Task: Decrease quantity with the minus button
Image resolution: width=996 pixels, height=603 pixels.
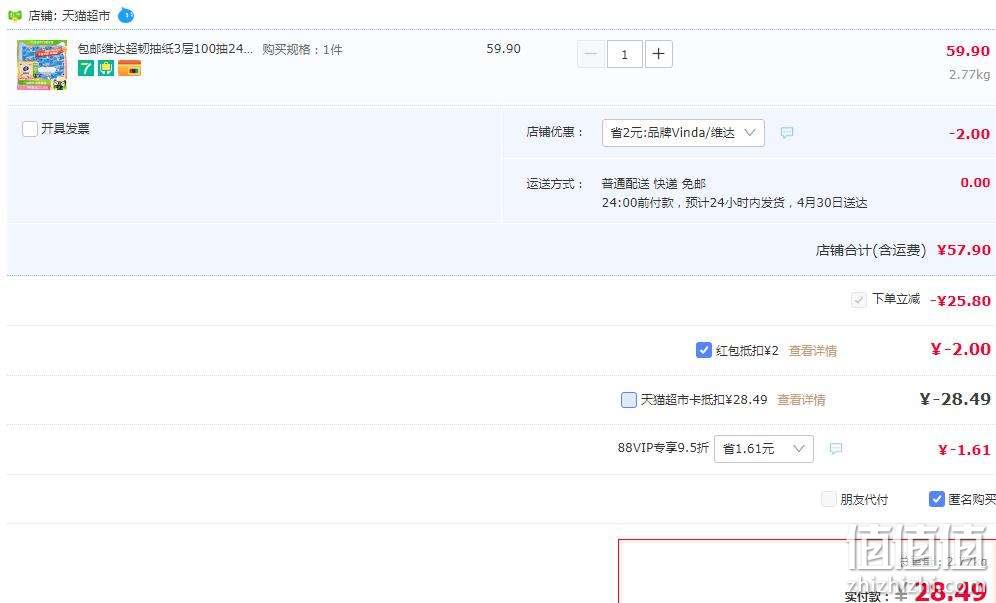Action: (591, 54)
